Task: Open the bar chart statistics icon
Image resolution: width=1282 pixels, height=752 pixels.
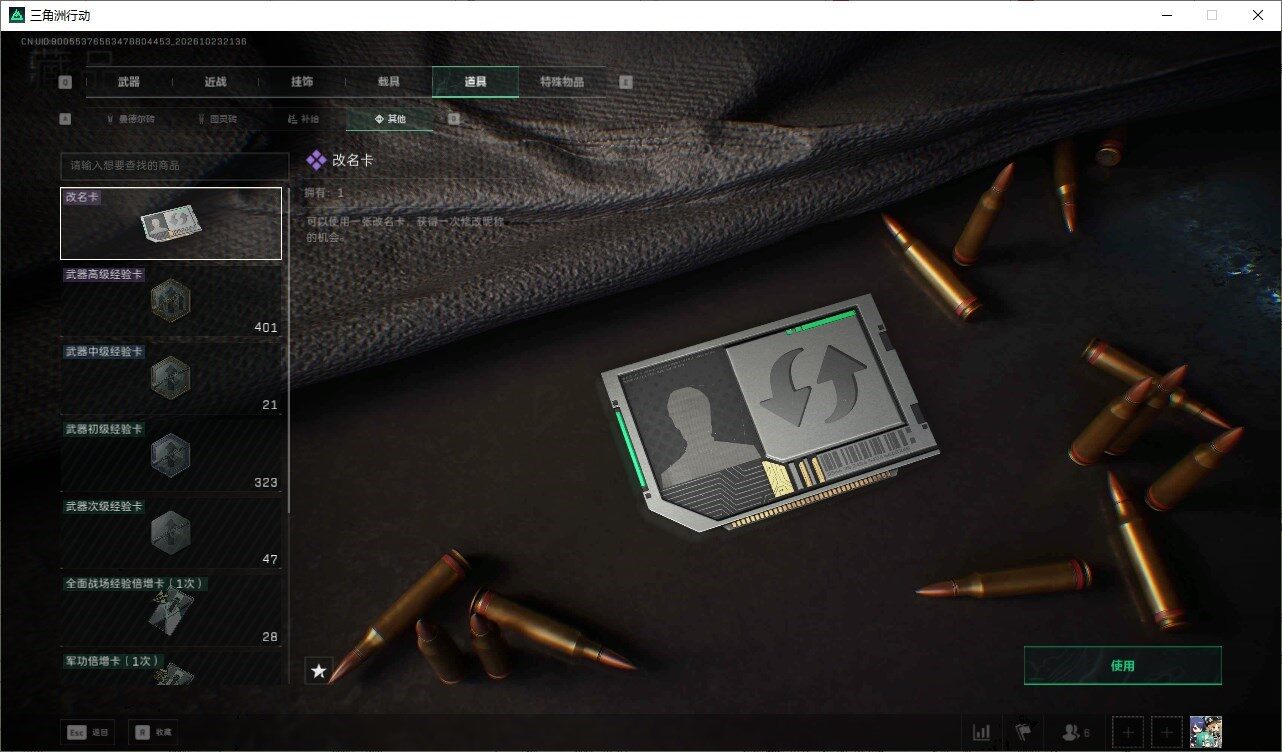Action: pyautogui.click(x=982, y=732)
